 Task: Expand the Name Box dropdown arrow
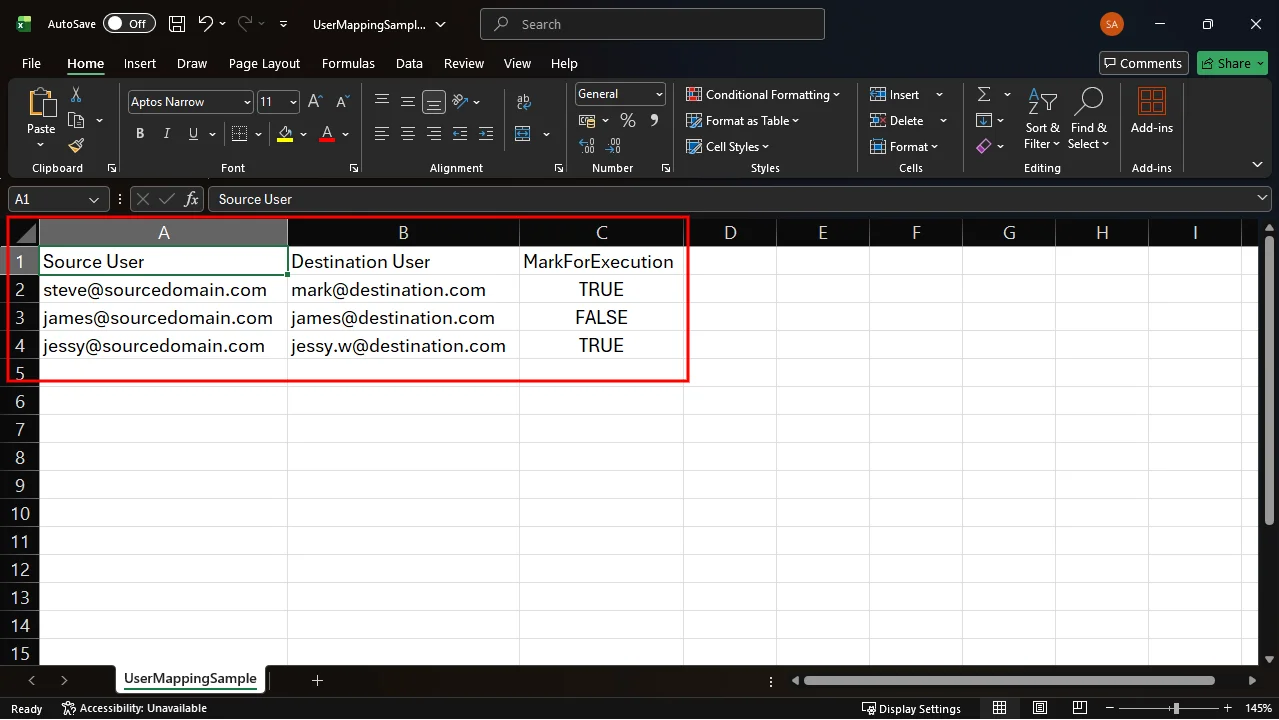click(x=94, y=200)
